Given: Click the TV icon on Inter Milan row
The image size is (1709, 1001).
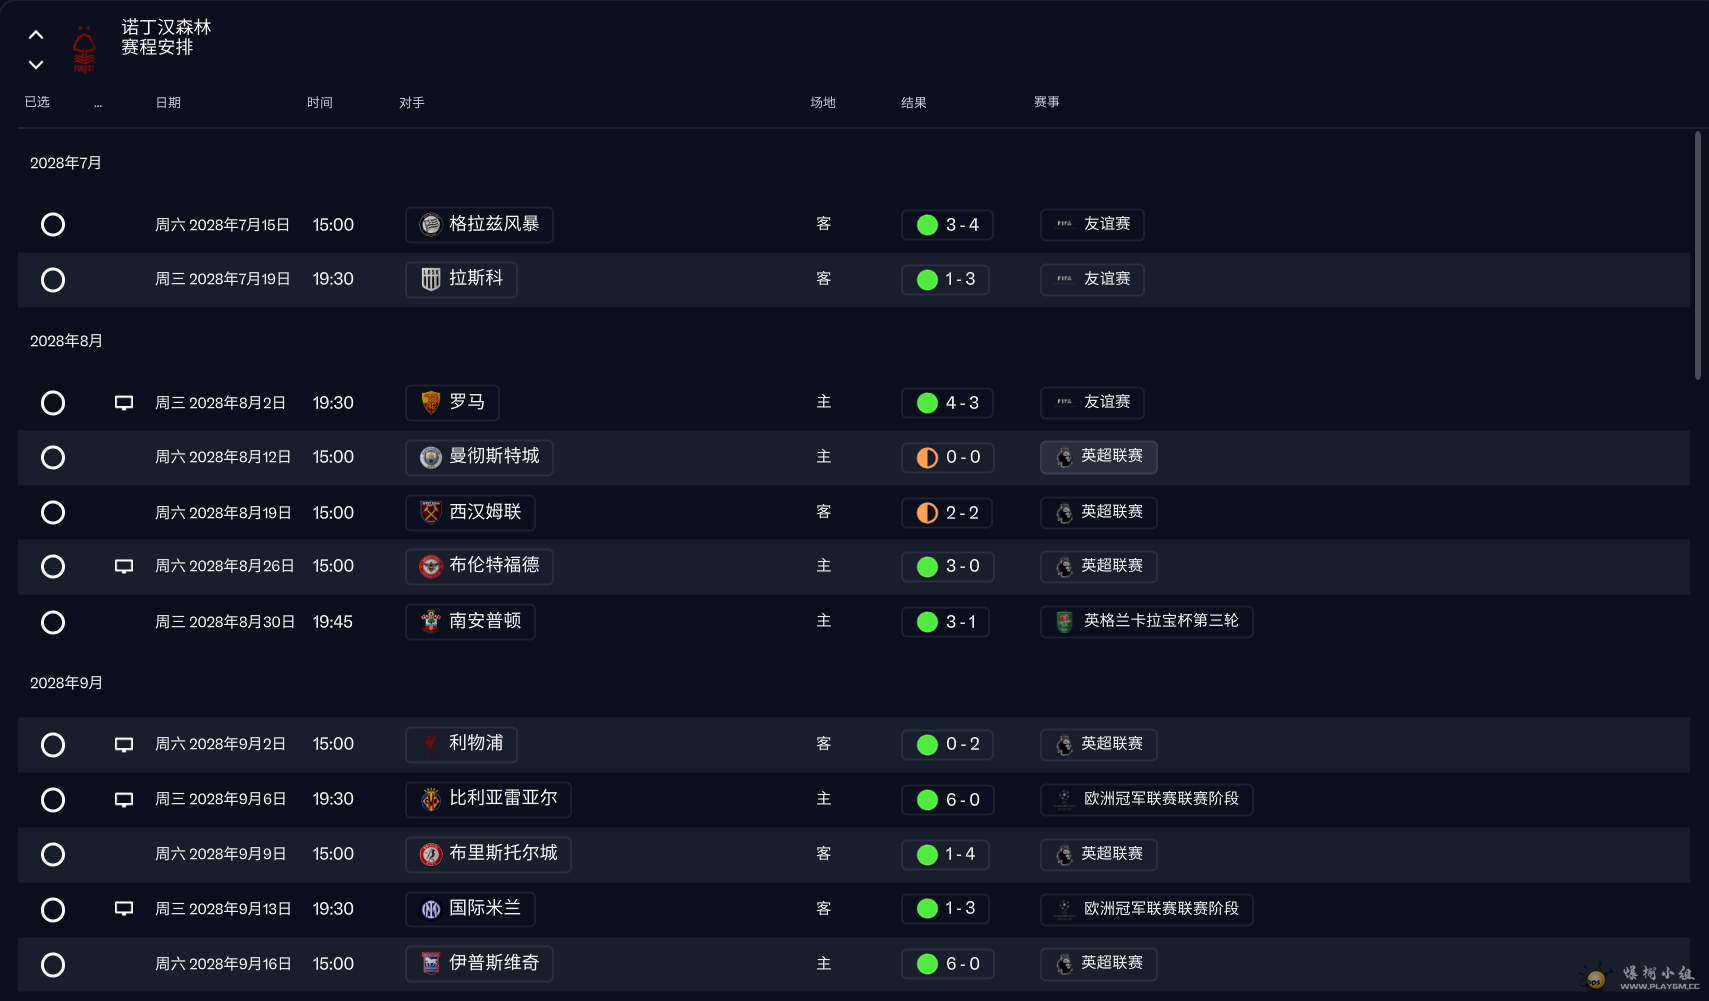Looking at the screenshot, I should (124, 909).
